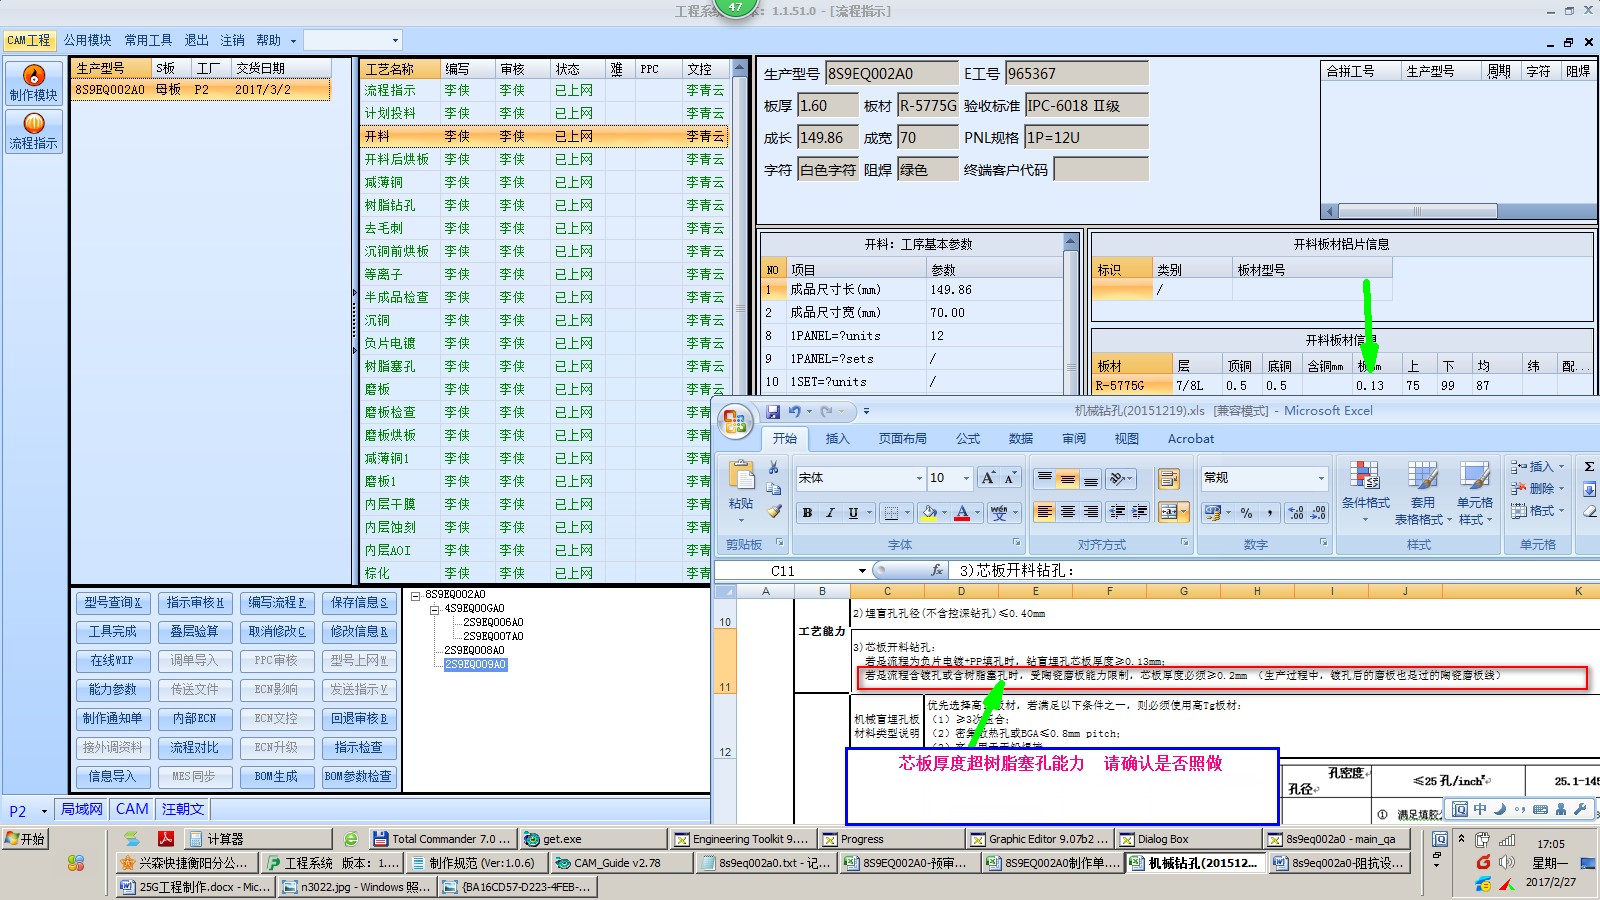Click the Copy icon in Excel clipboard group
Screen dimensions: 1600x900
tap(774, 489)
